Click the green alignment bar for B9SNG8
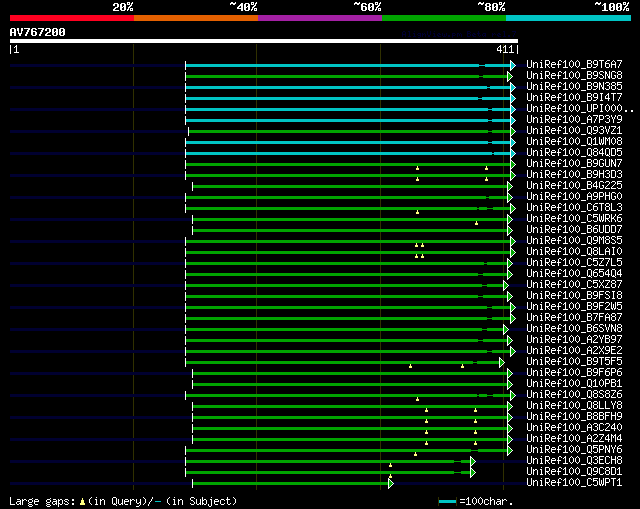 tap(347, 76)
